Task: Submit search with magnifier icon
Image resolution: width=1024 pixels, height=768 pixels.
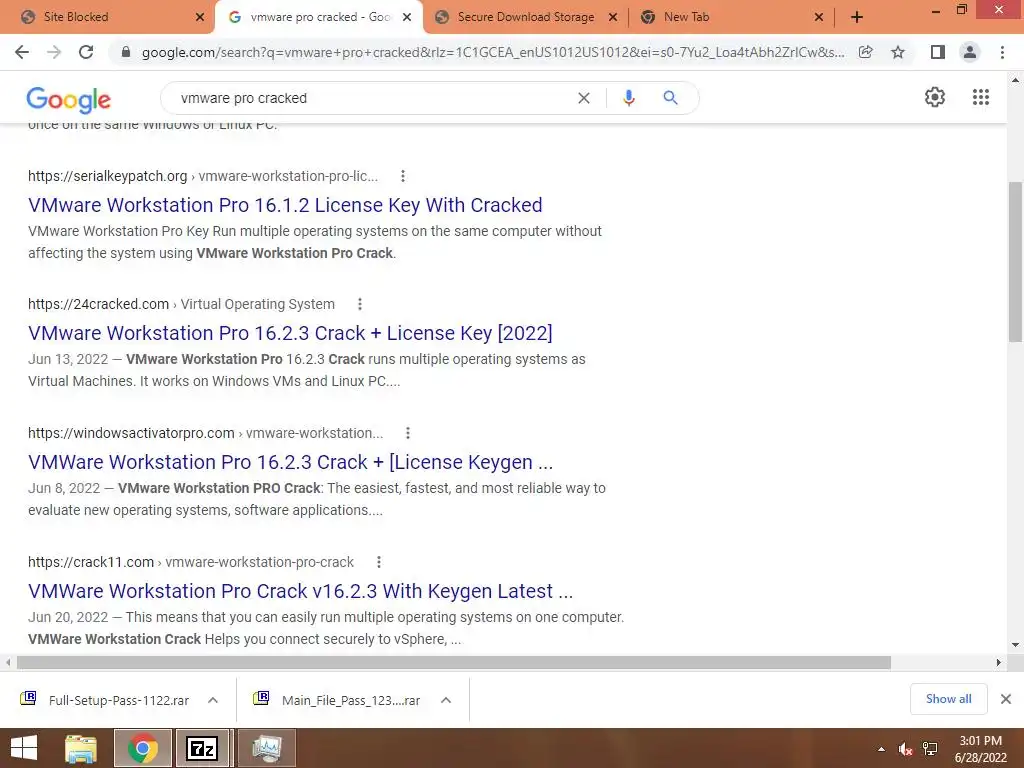Action: [670, 98]
